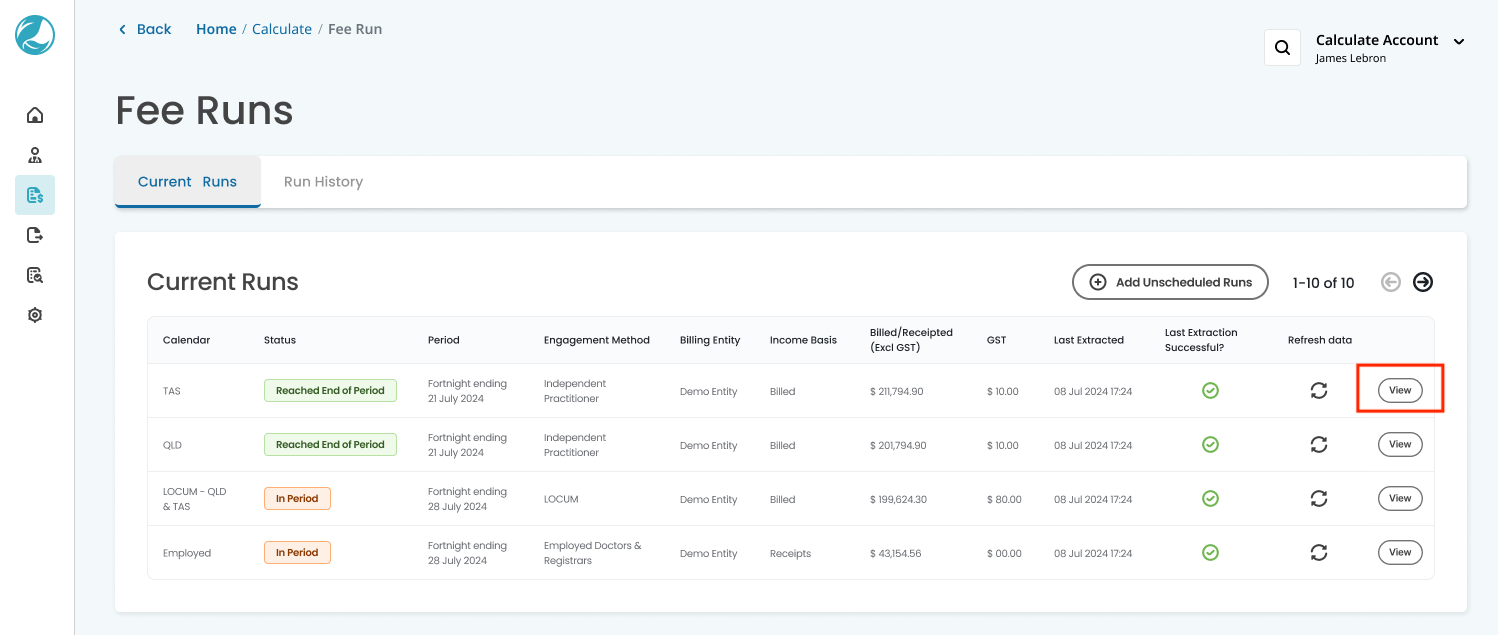Refresh data for the TAS run
The image size is (1498, 635).
click(1319, 391)
